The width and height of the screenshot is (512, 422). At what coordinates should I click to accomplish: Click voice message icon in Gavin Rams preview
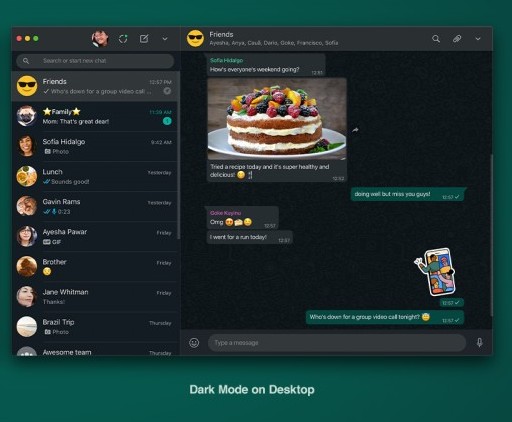coord(54,211)
